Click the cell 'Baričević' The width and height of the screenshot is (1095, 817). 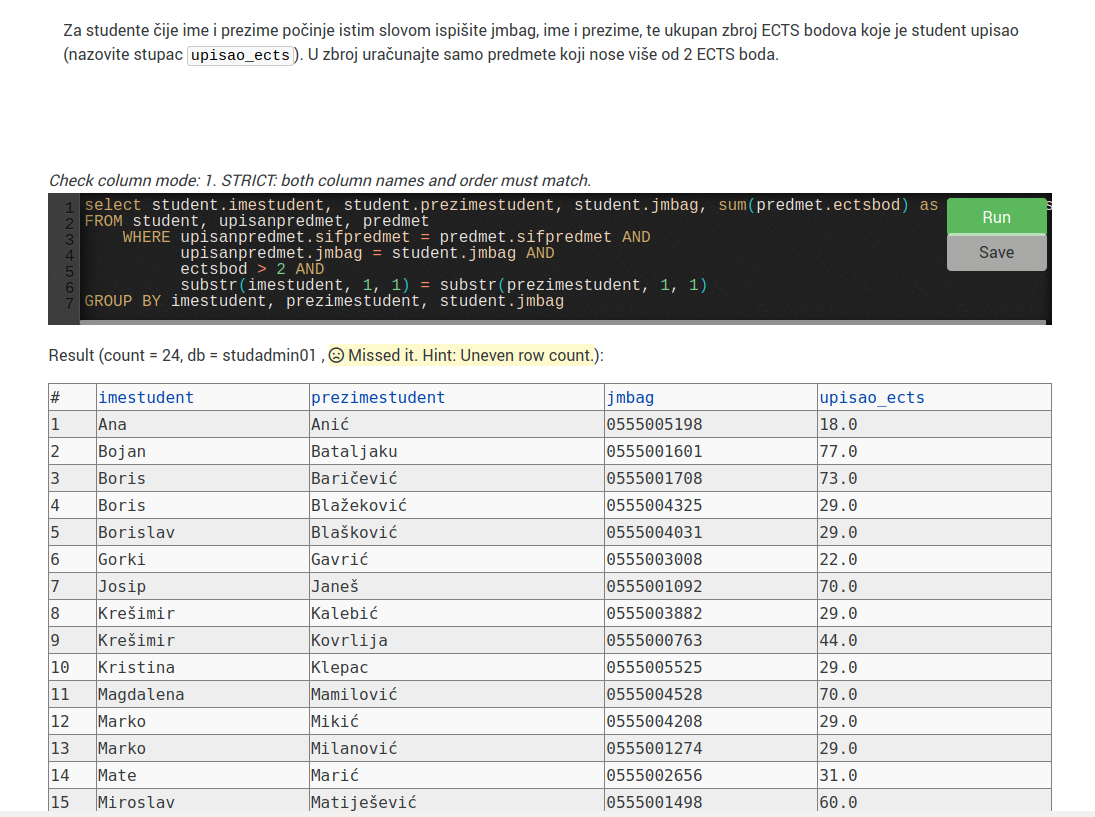457,478
